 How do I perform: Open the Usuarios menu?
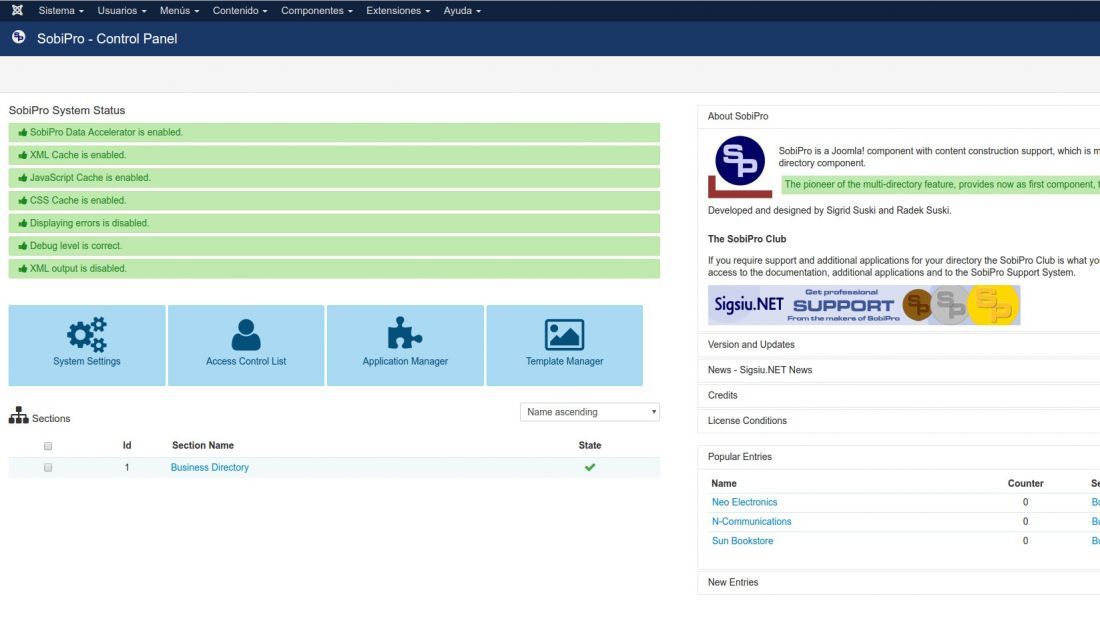coord(122,11)
